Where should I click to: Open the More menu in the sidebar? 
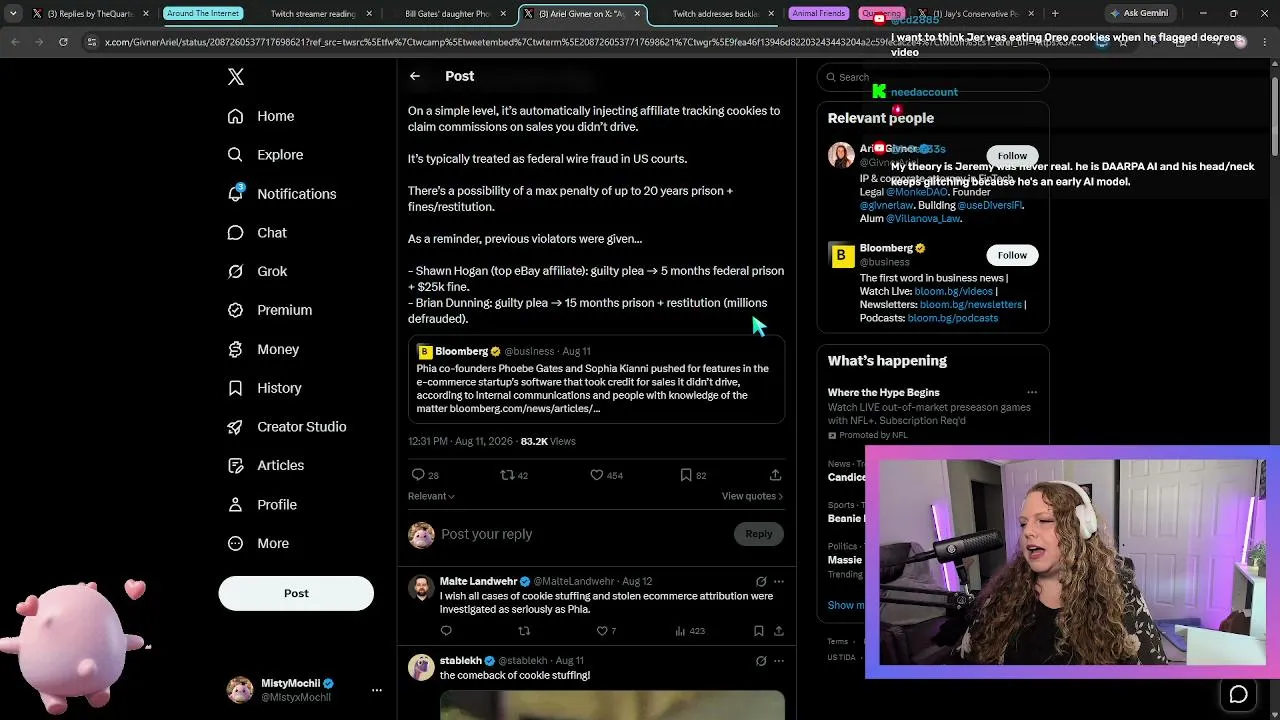tap(258, 543)
